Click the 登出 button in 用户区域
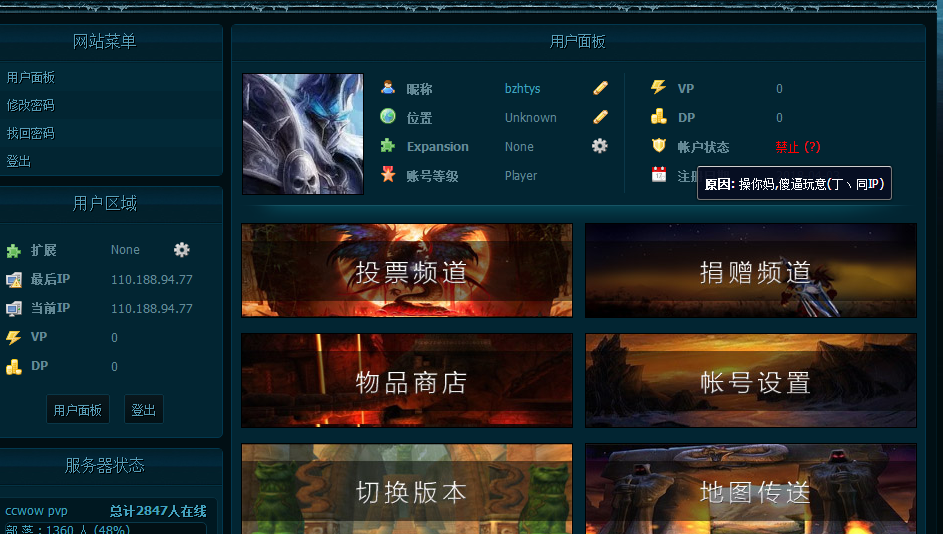This screenshot has height=534, width=943. pos(143,410)
